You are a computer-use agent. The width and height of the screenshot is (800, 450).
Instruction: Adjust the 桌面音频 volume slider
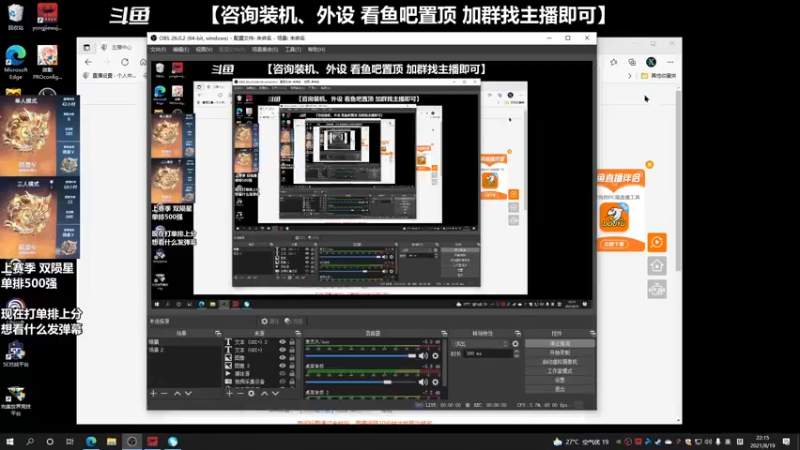(x=361, y=382)
